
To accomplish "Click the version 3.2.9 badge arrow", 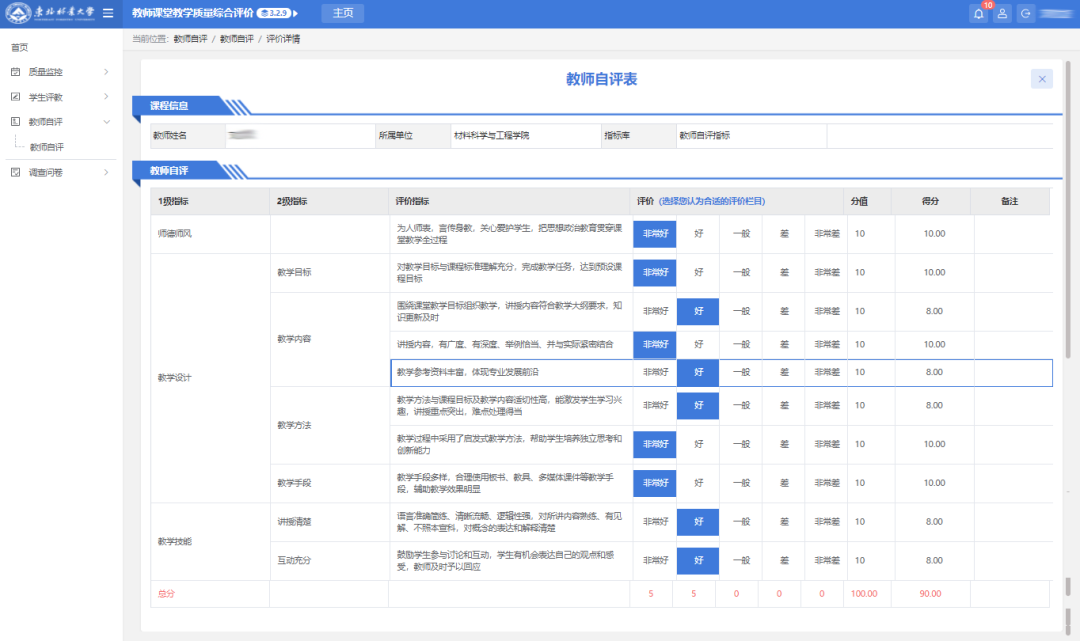I will click(295, 13).
